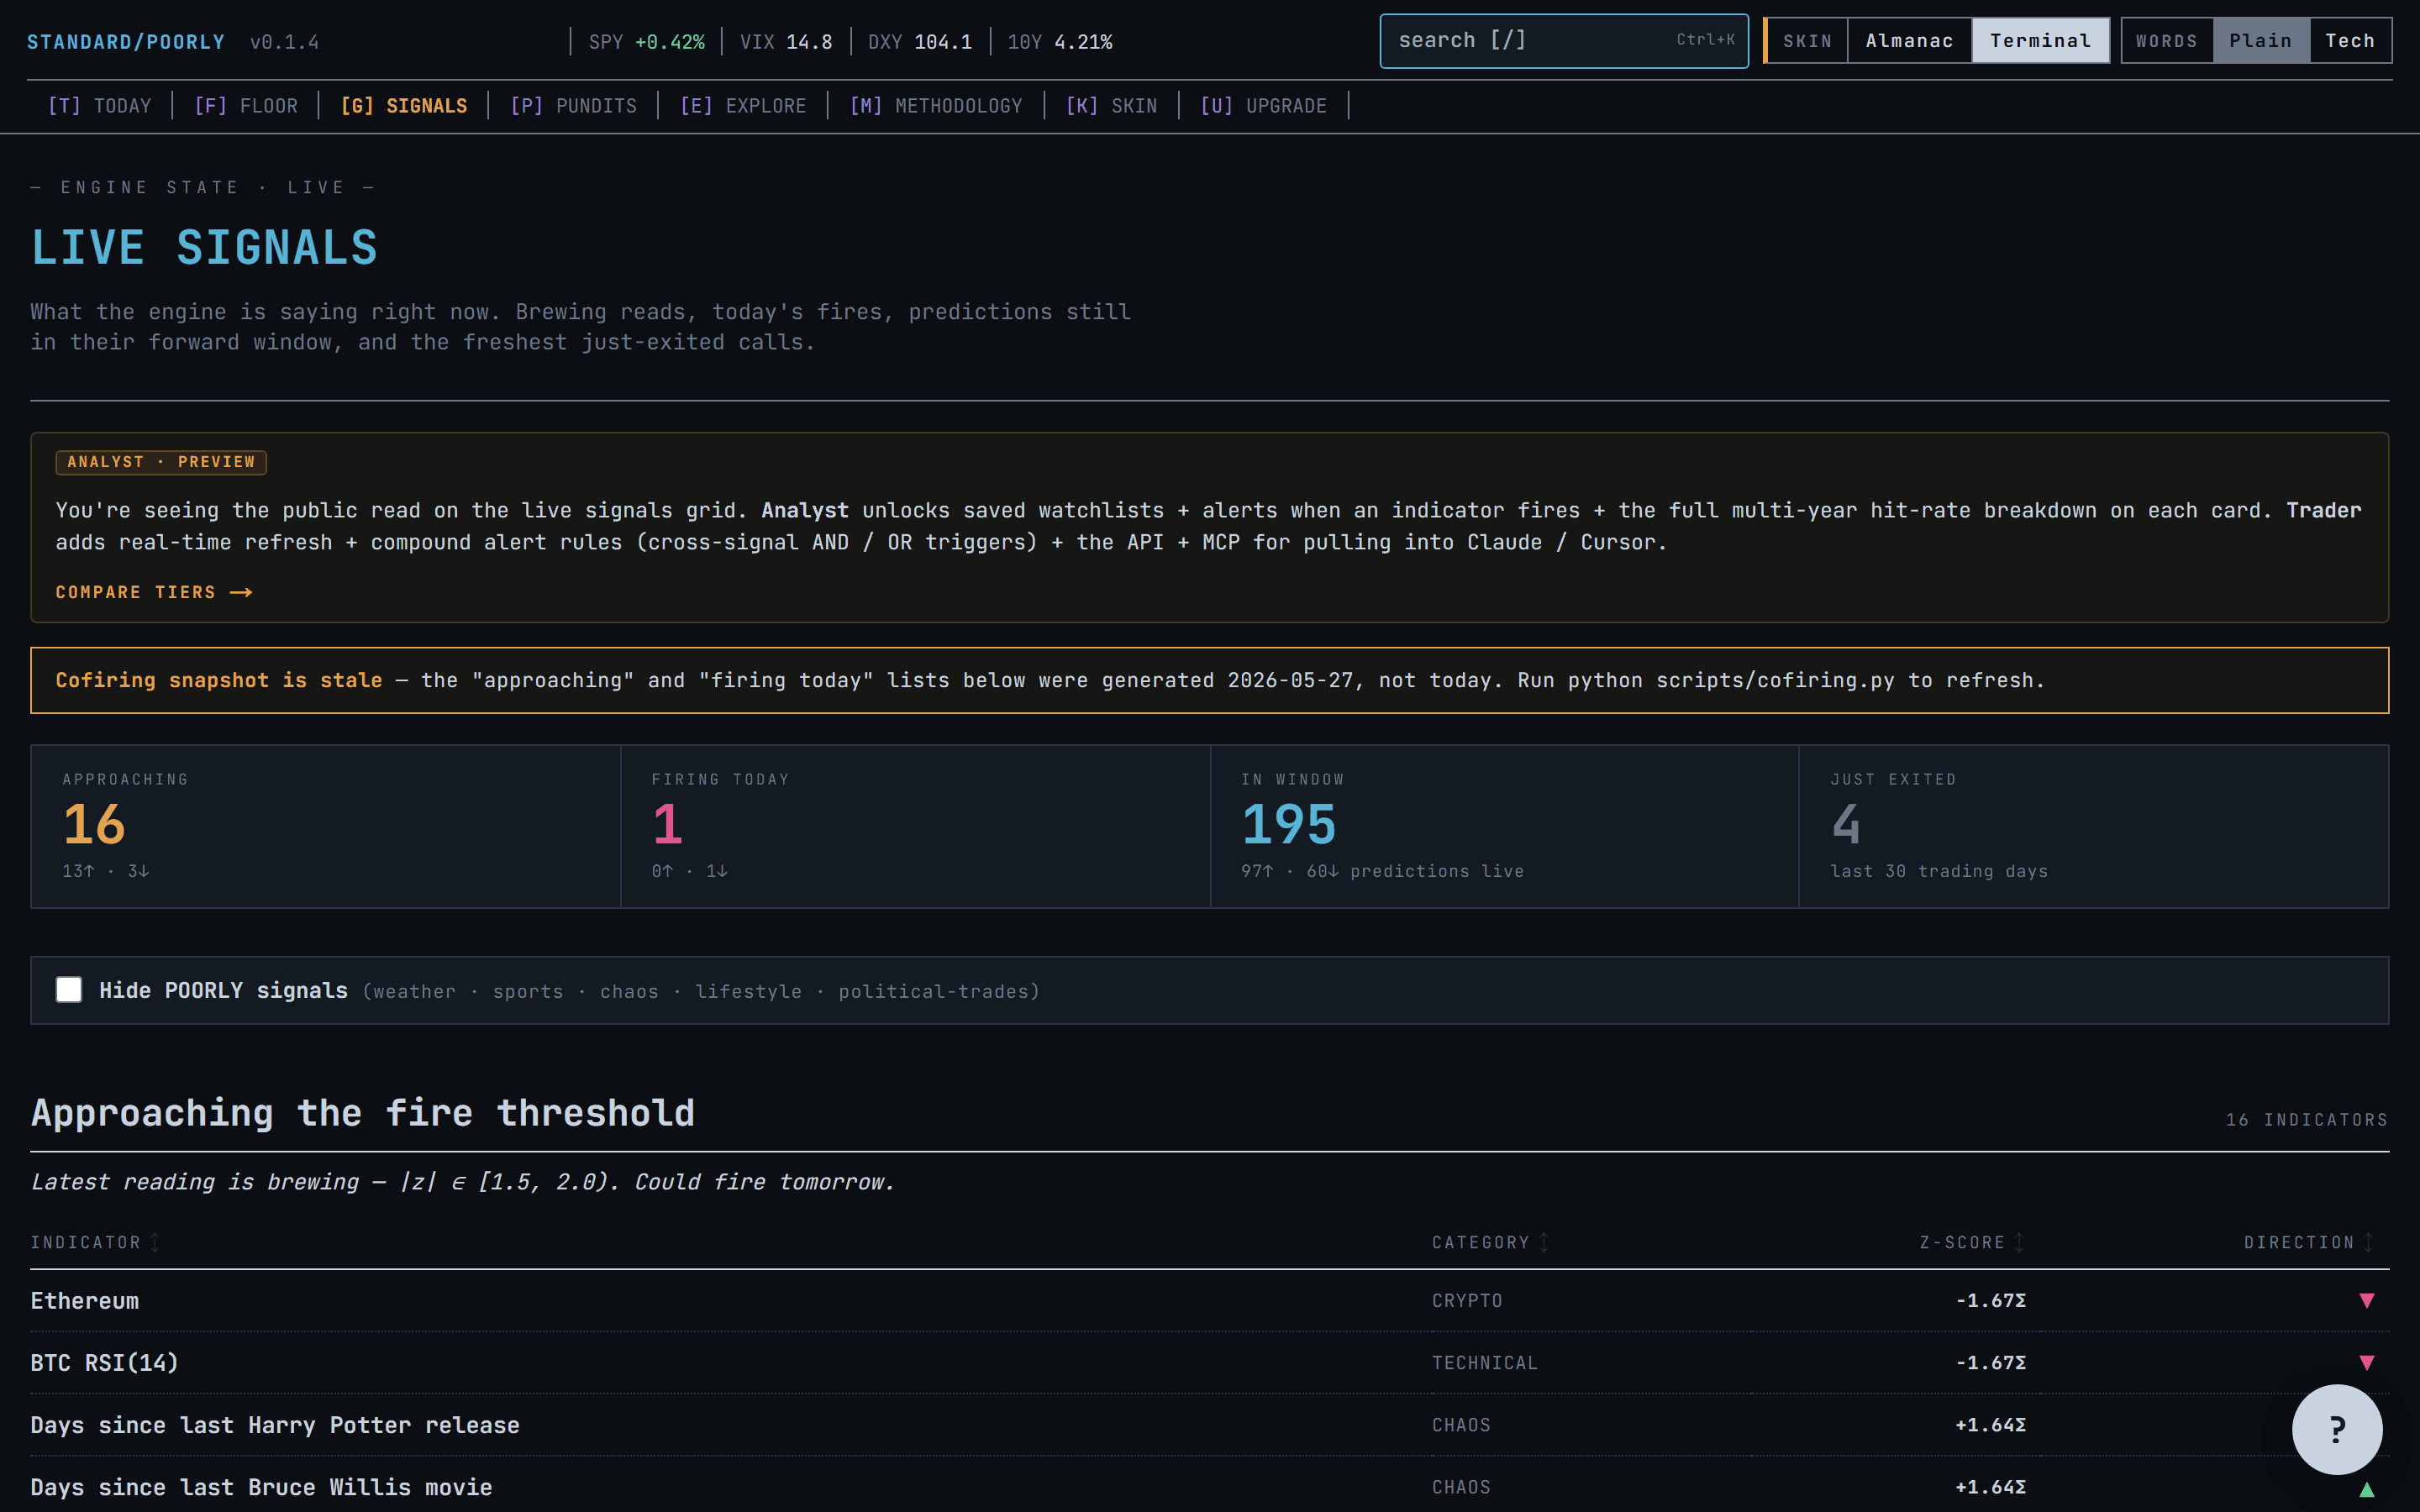Sort table by Indicator column arrows
The image size is (2420, 1512).
(155, 1242)
